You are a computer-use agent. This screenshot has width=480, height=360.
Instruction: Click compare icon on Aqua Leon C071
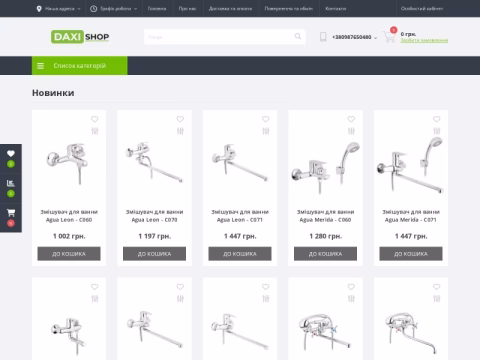point(266,131)
